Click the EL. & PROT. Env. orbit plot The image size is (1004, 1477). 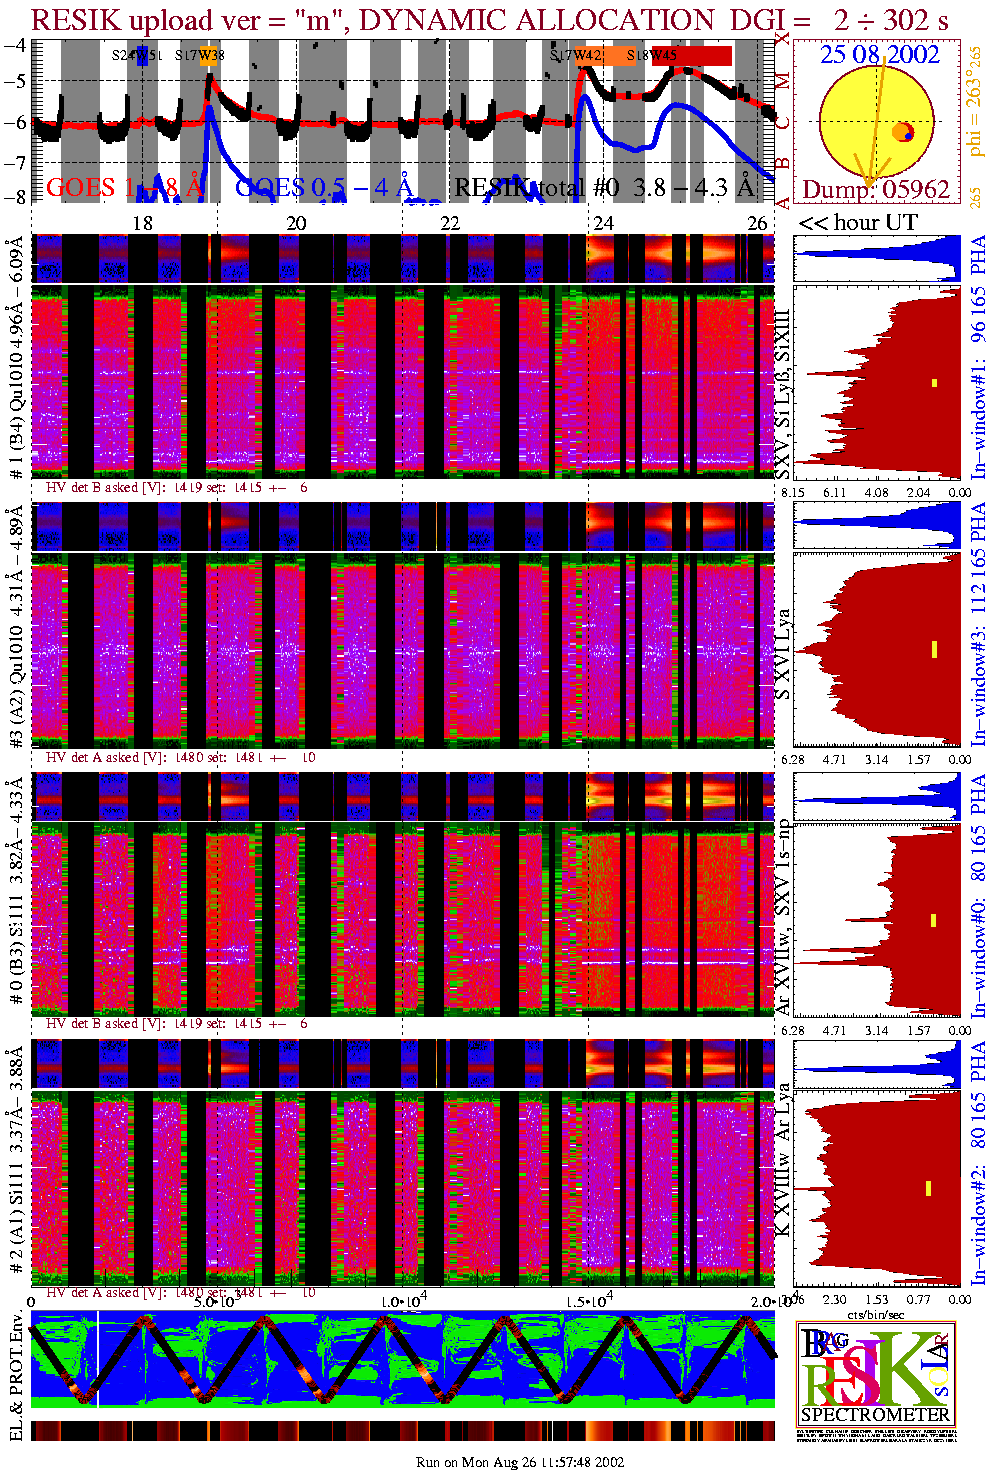coord(402,1361)
